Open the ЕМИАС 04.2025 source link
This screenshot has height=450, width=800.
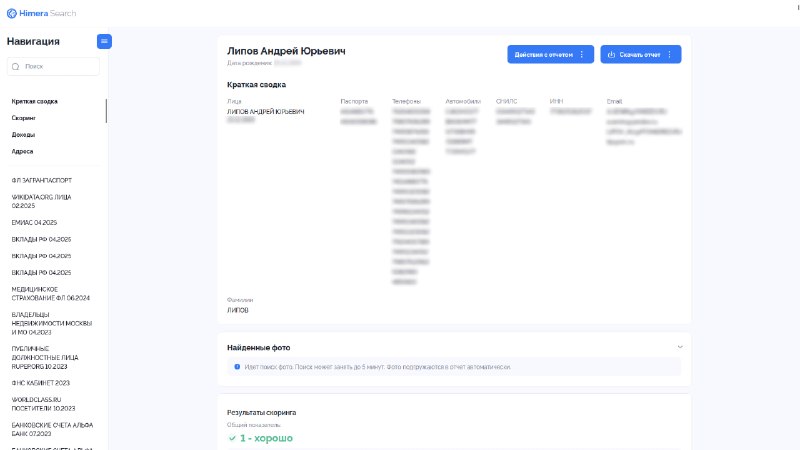[x=34, y=222]
